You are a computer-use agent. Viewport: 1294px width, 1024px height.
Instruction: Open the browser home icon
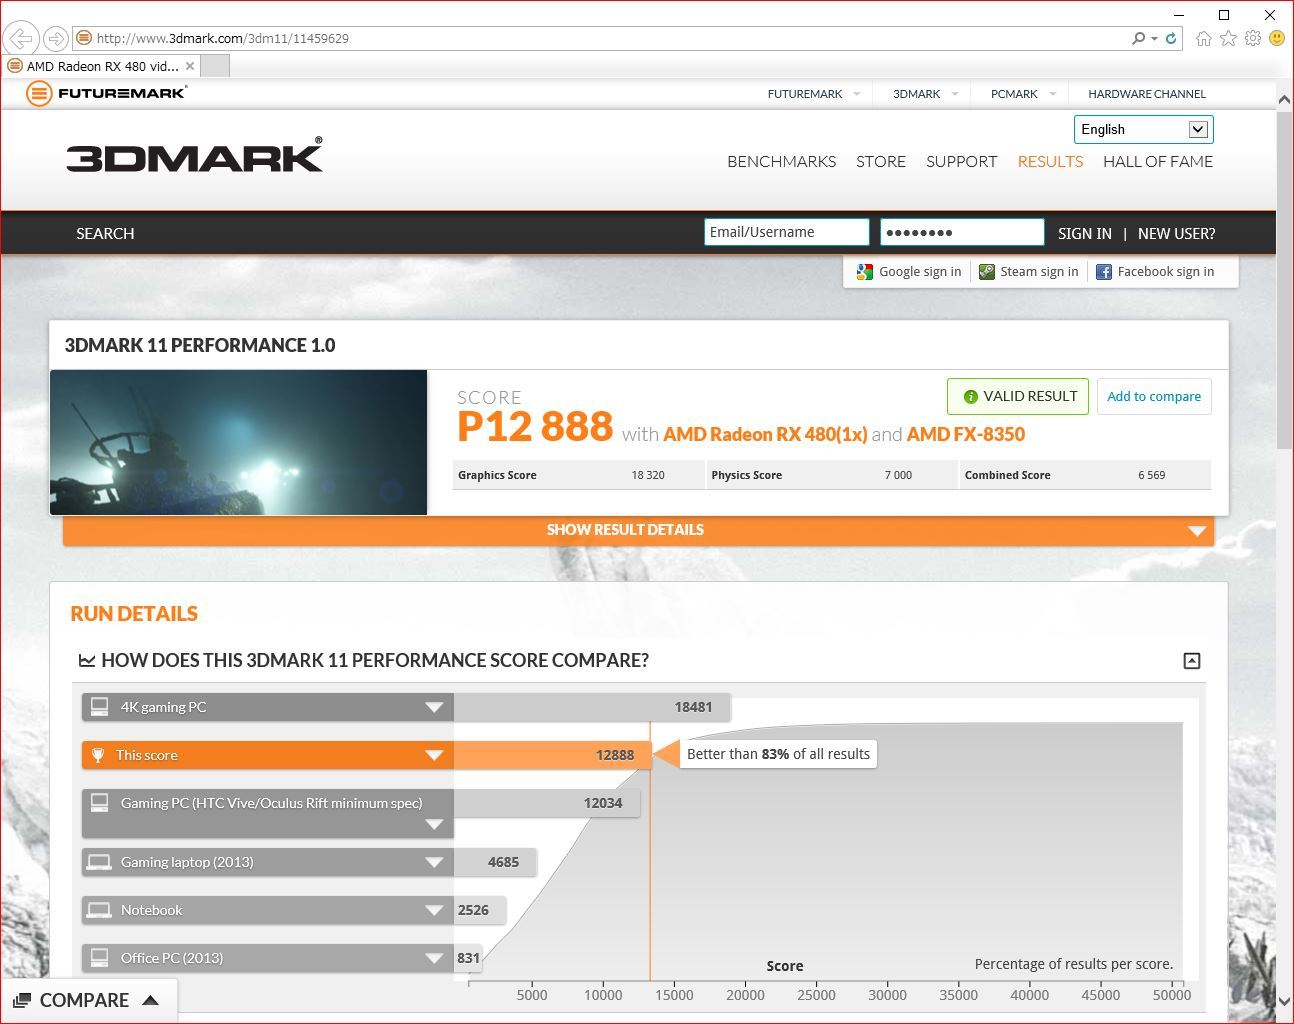pos(1204,38)
